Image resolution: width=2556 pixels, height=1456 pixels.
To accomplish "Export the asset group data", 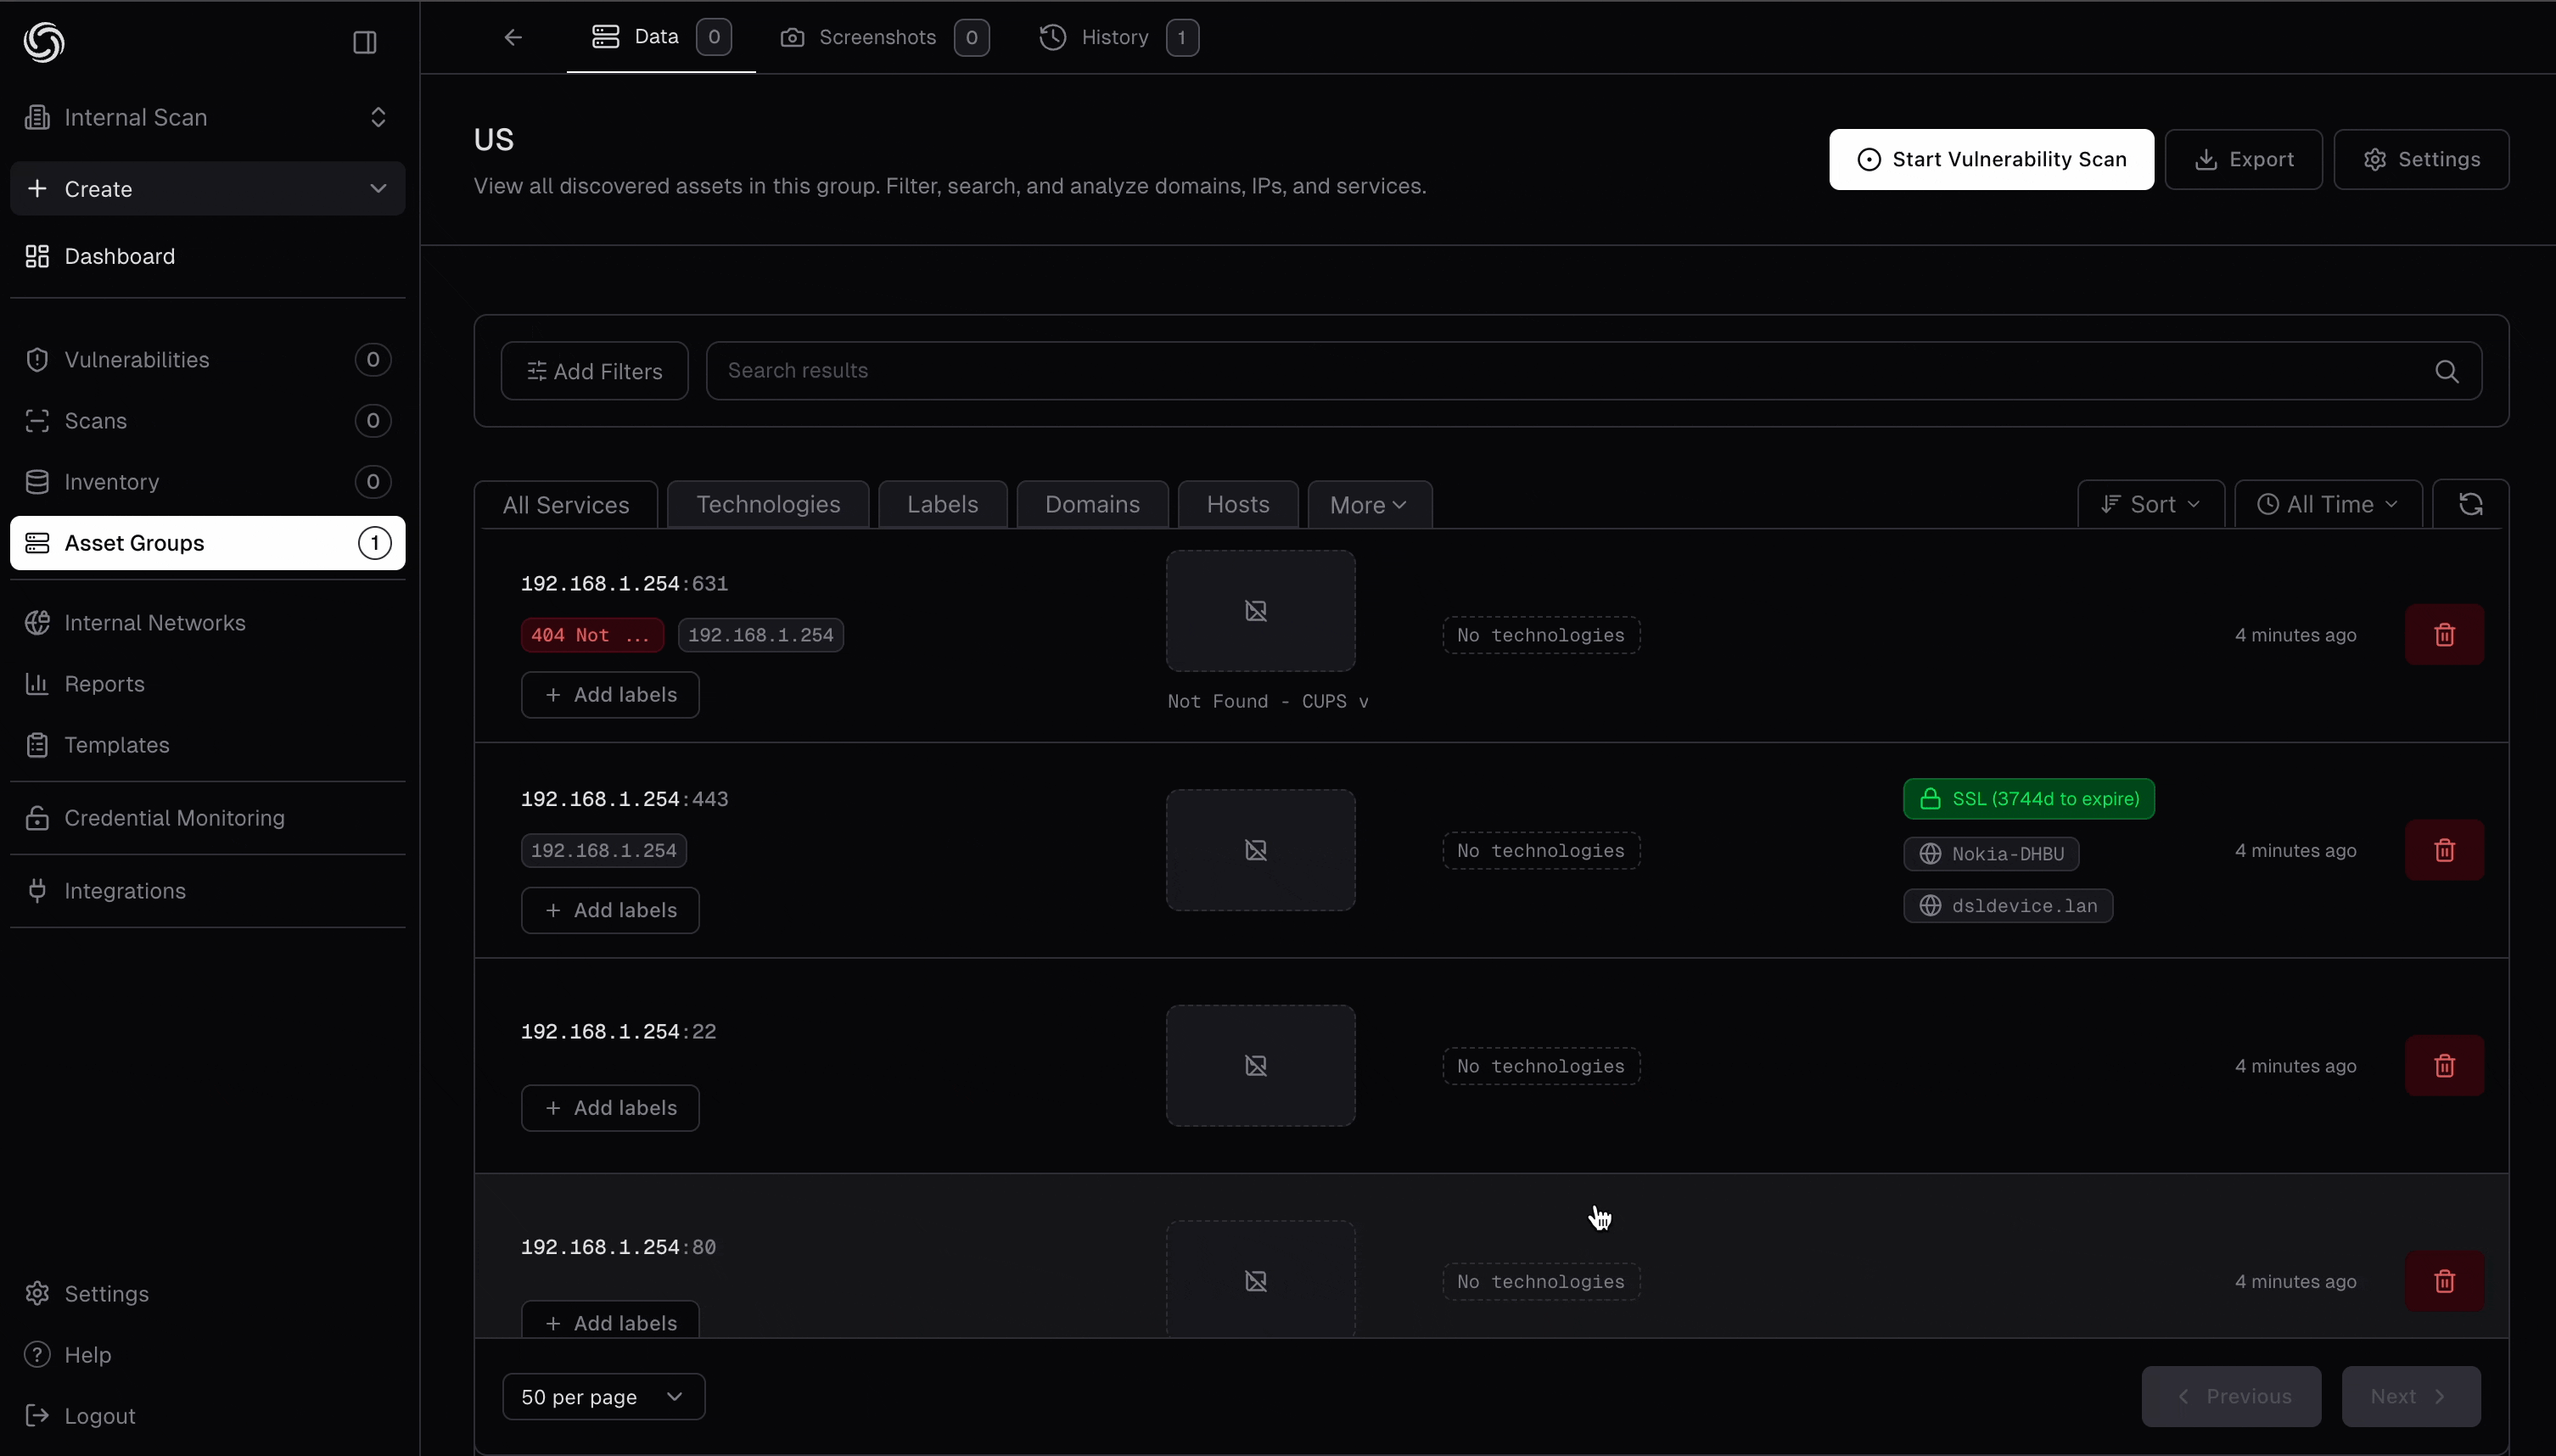I will tap(2243, 159).
